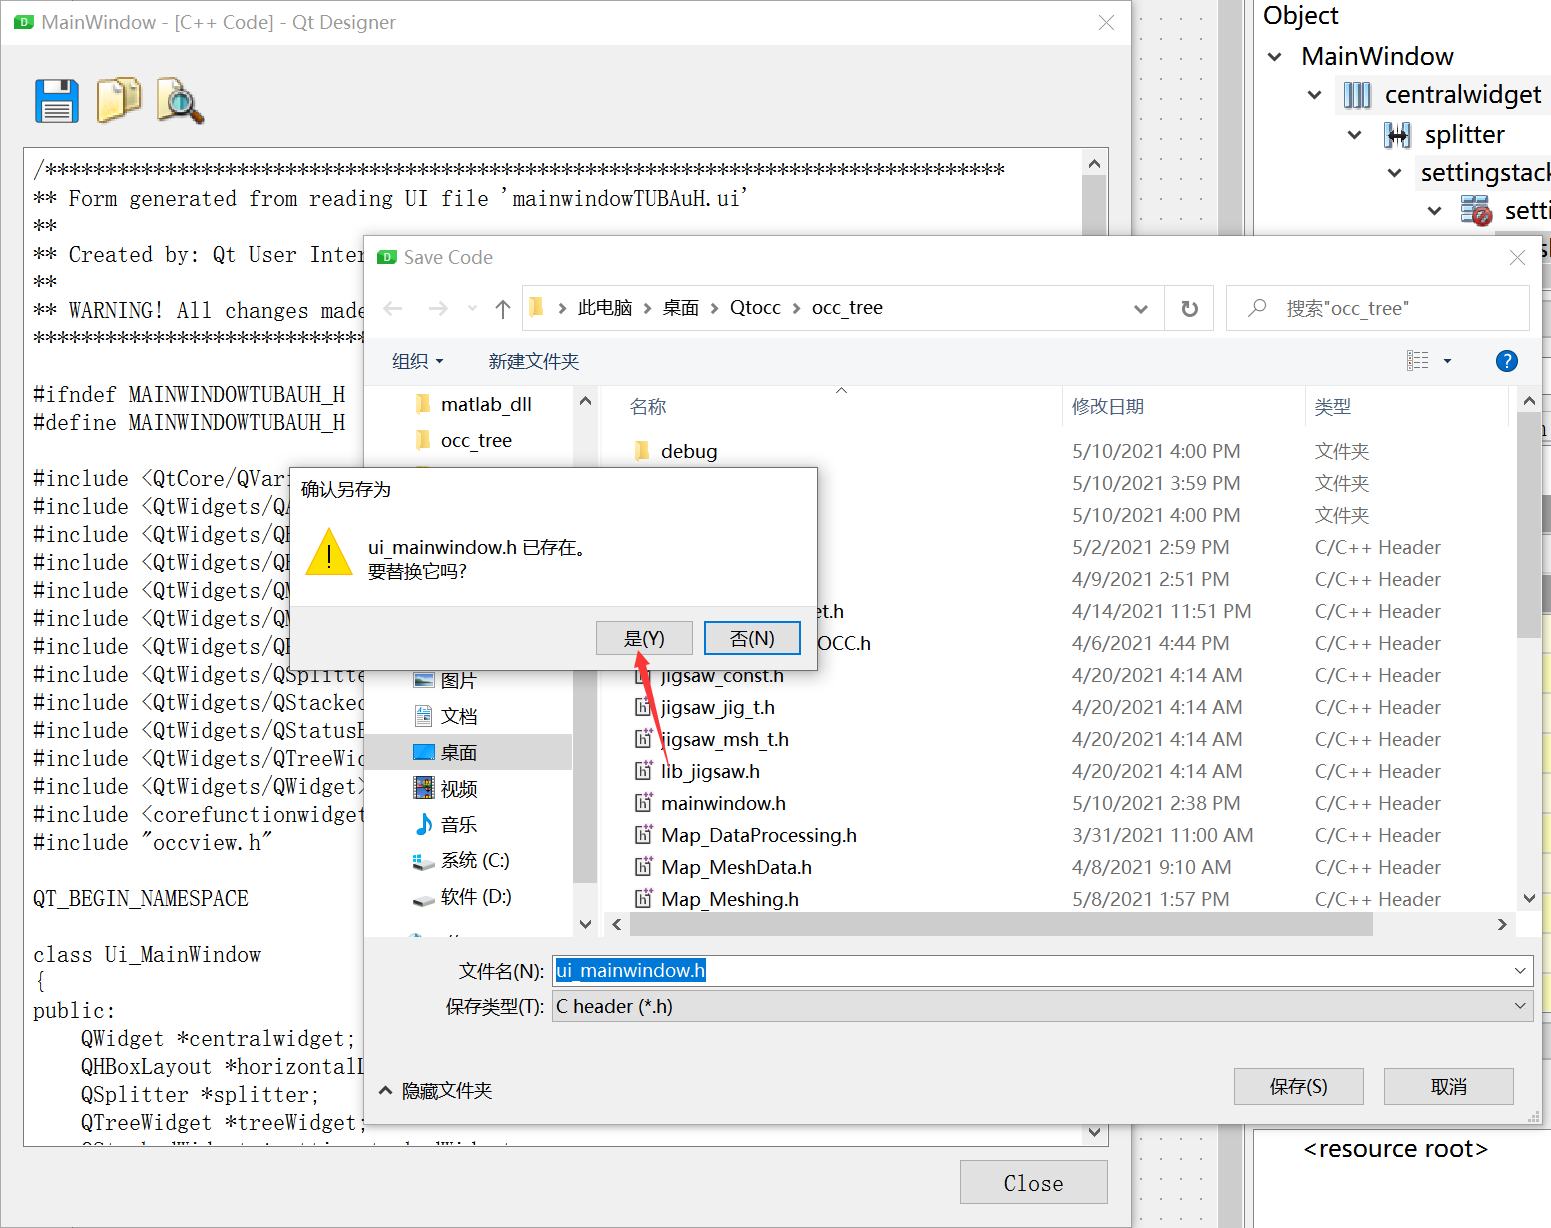Image resolution: width=1551 pixels, height=1228 pixels.
Task: Open help via the question mark icon
Action: pyautogui.click(x=1507, y=361)
